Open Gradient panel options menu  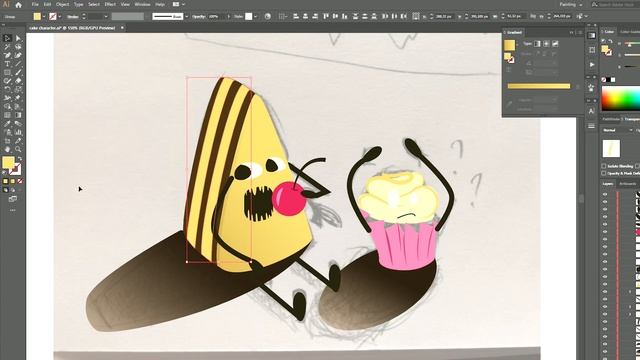point(580,32)
